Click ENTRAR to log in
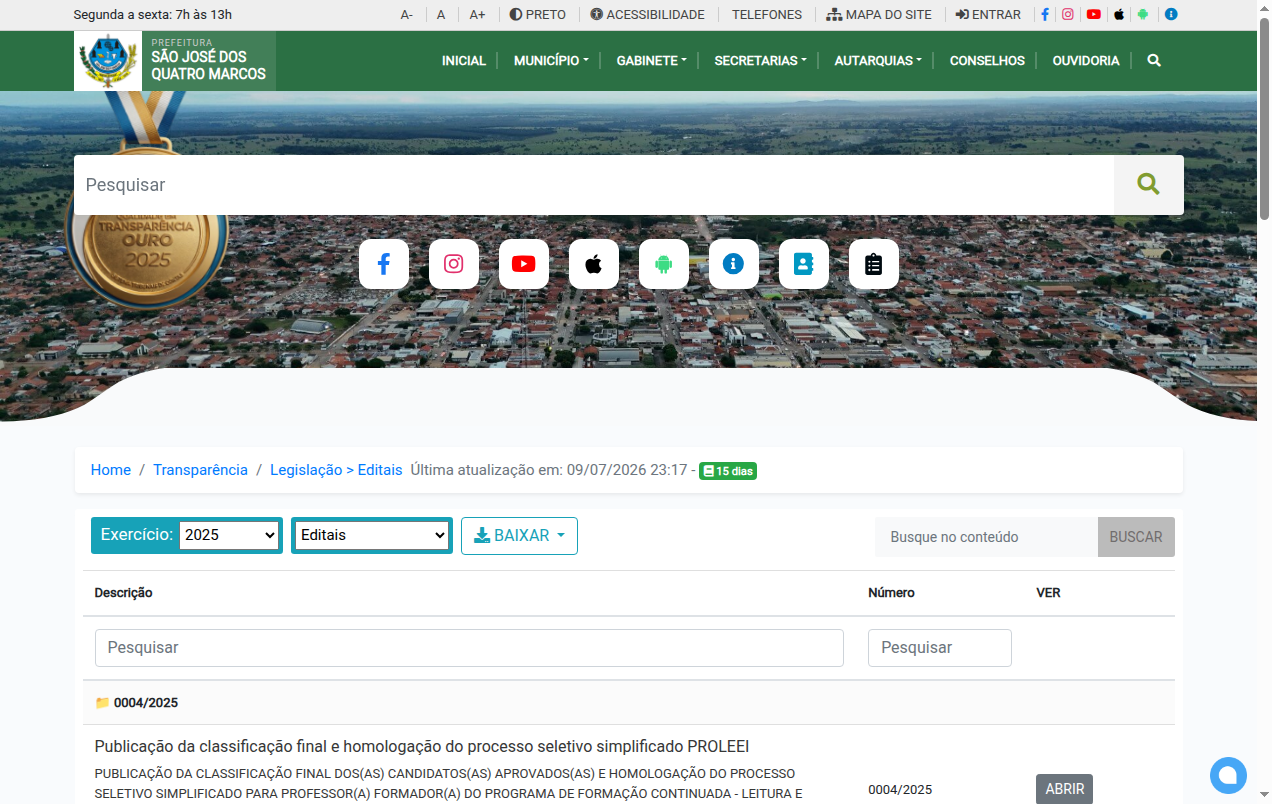The width and height of the screenshot is (1272, 804). pyautogui.click(x=988, y=15)
